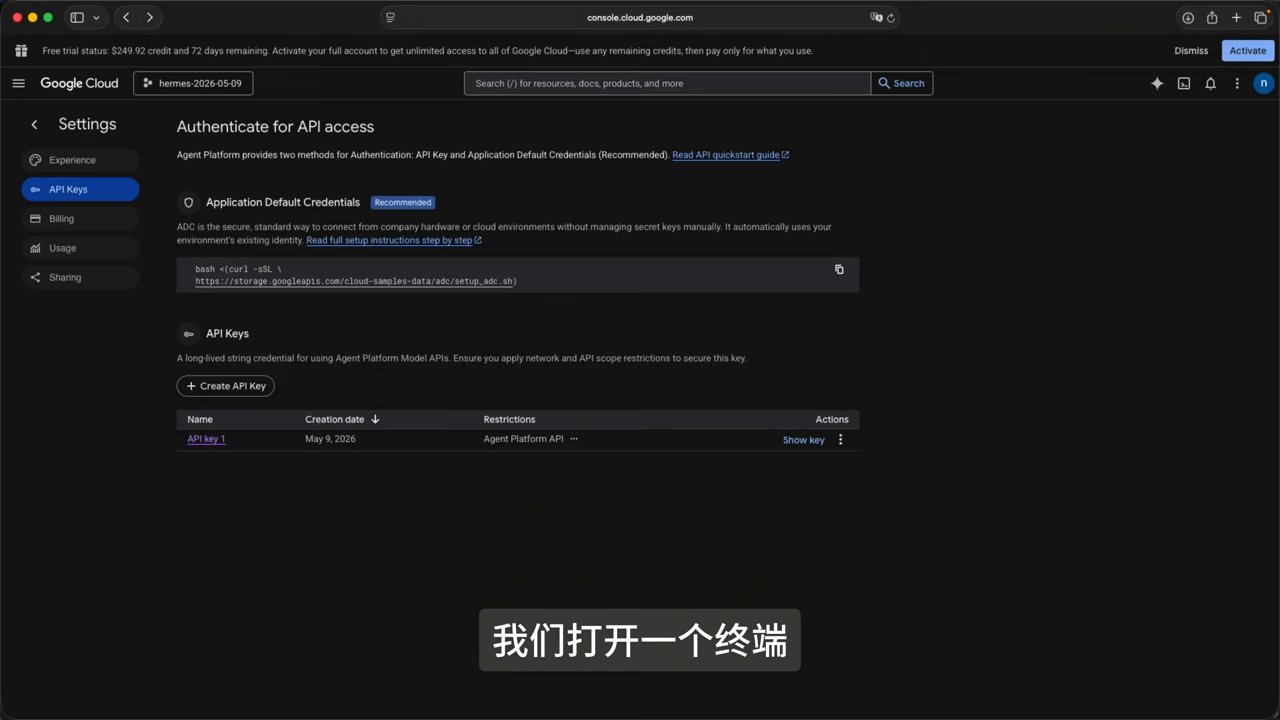Select Sharing in Settings sidebar
This screenshot has height=720, width=1280.
(x=80, y=277)
